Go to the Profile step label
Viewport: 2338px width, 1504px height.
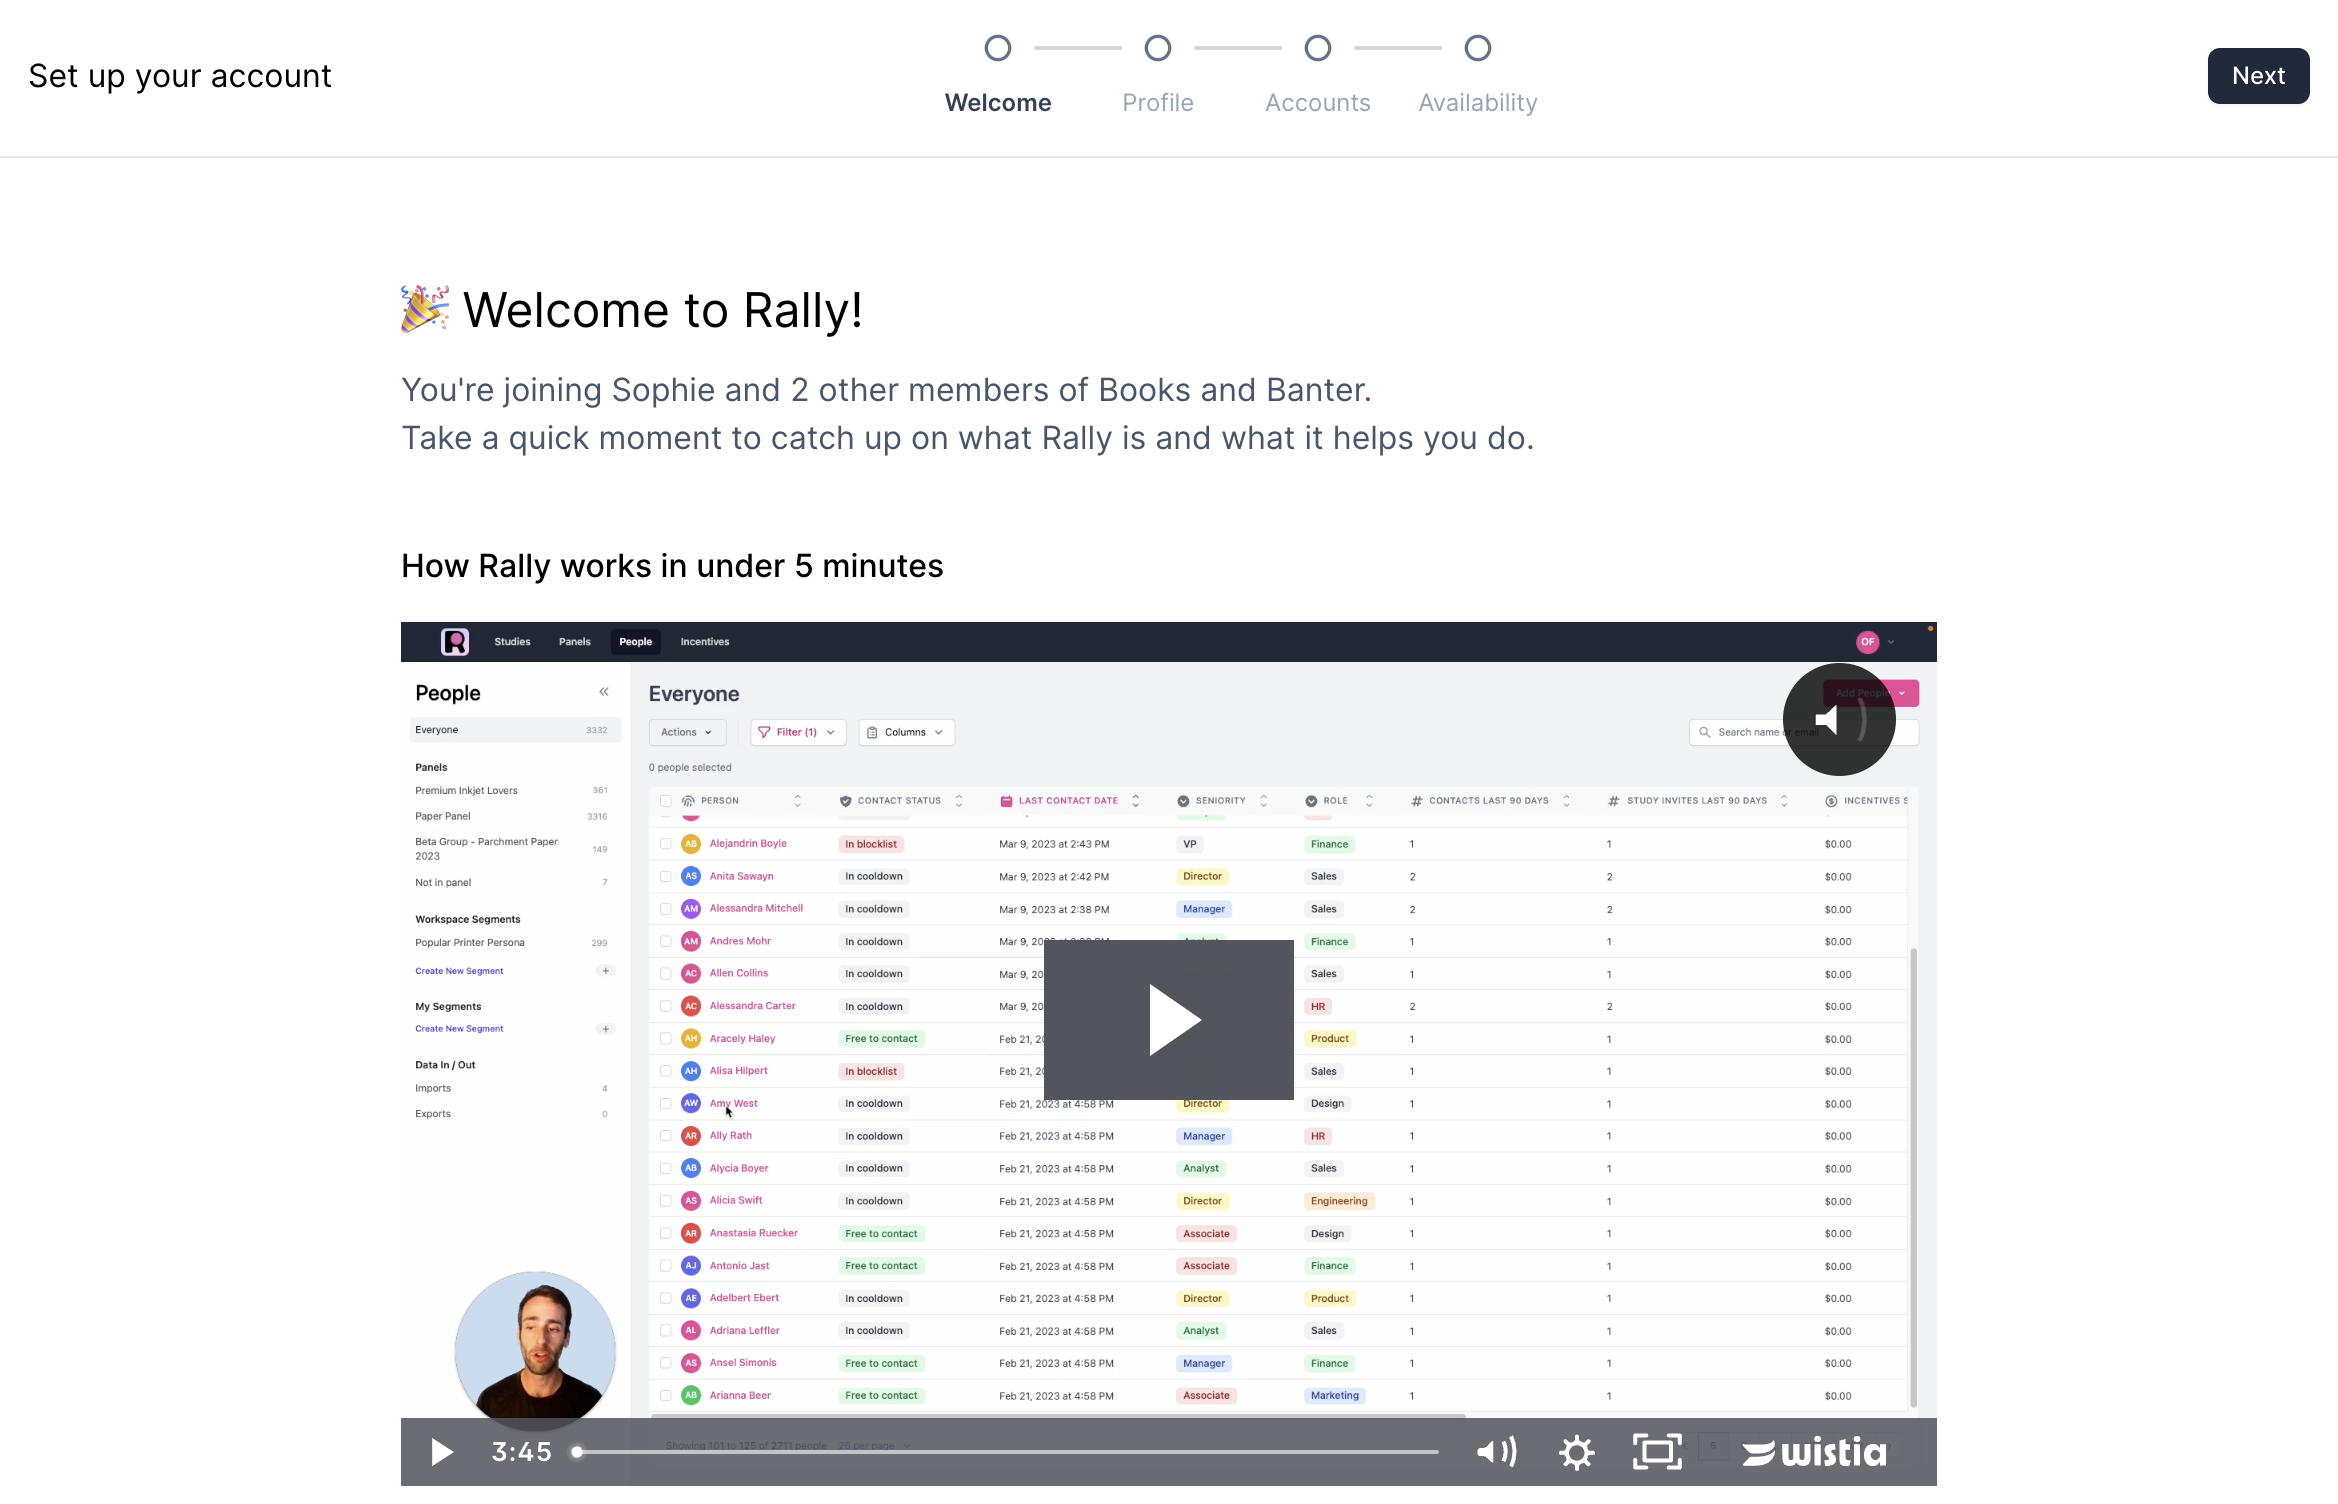click(x=1157, y=103)
